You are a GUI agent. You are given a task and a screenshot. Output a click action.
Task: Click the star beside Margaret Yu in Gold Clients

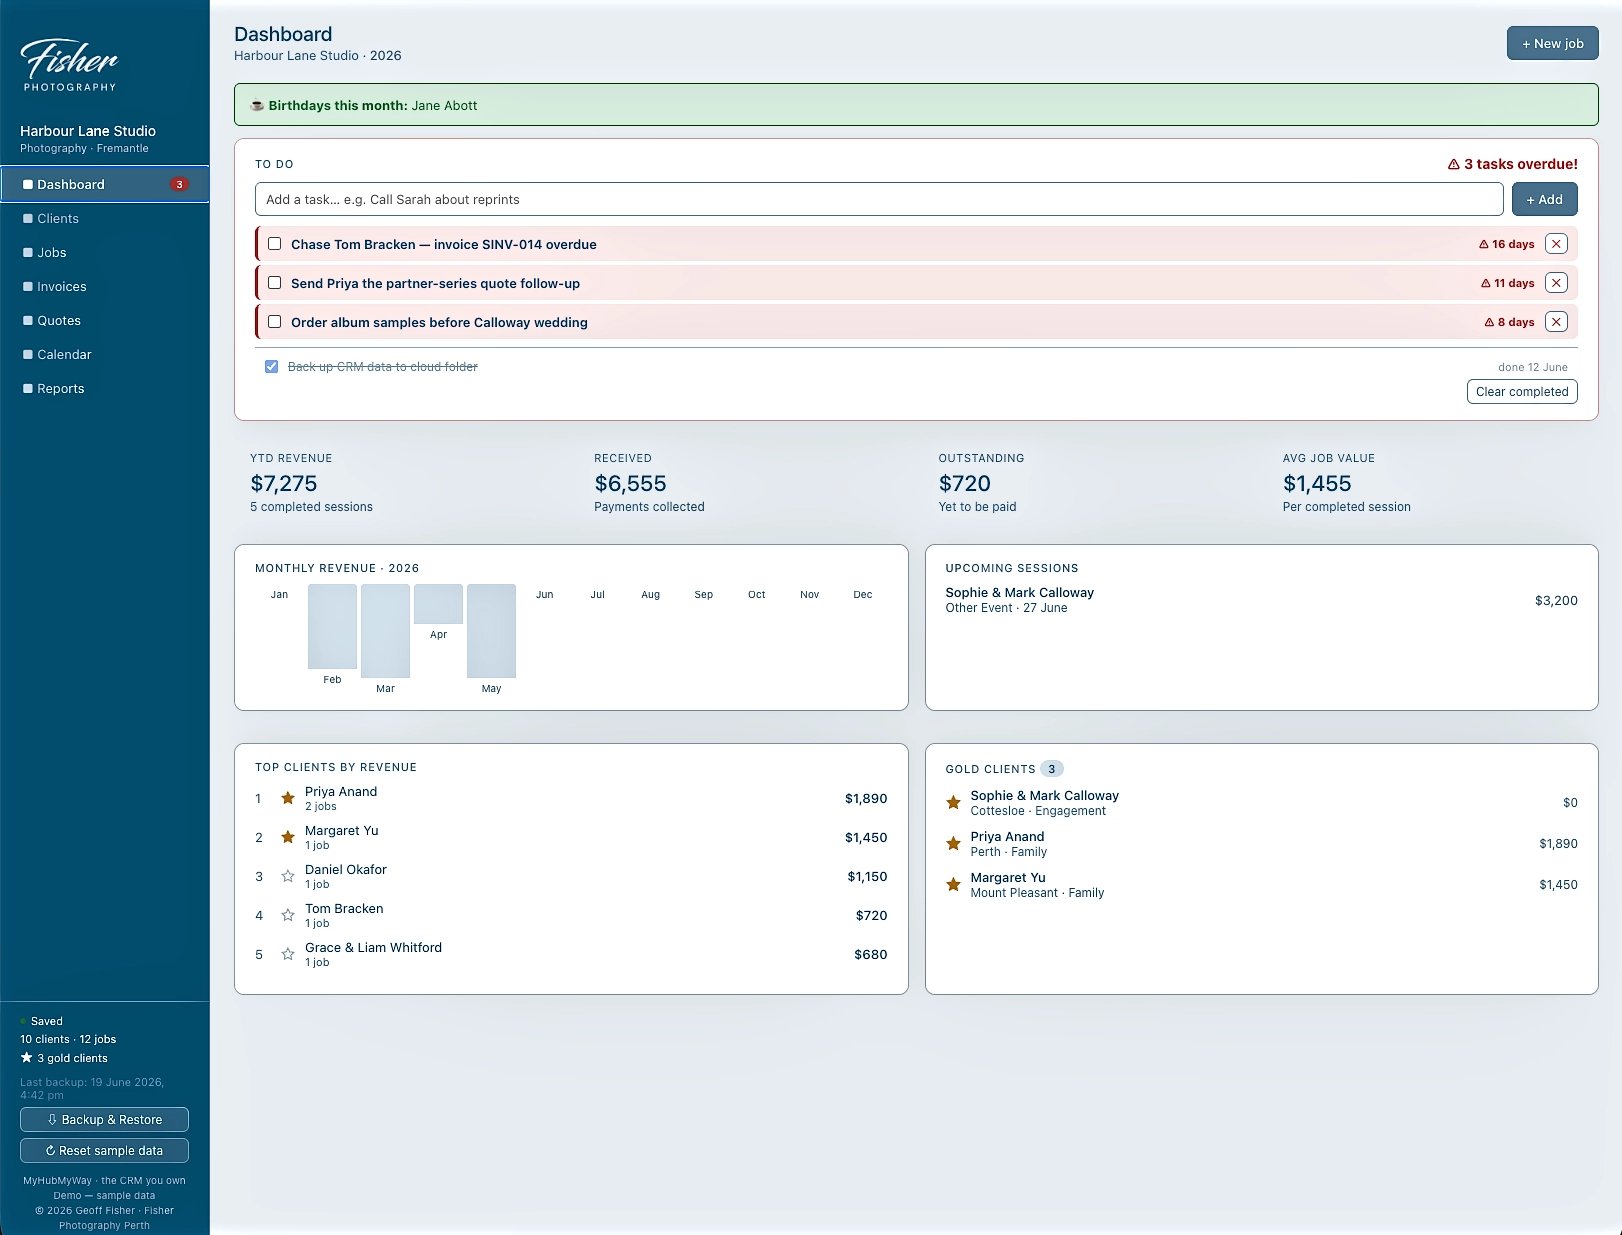pos(953,884)
